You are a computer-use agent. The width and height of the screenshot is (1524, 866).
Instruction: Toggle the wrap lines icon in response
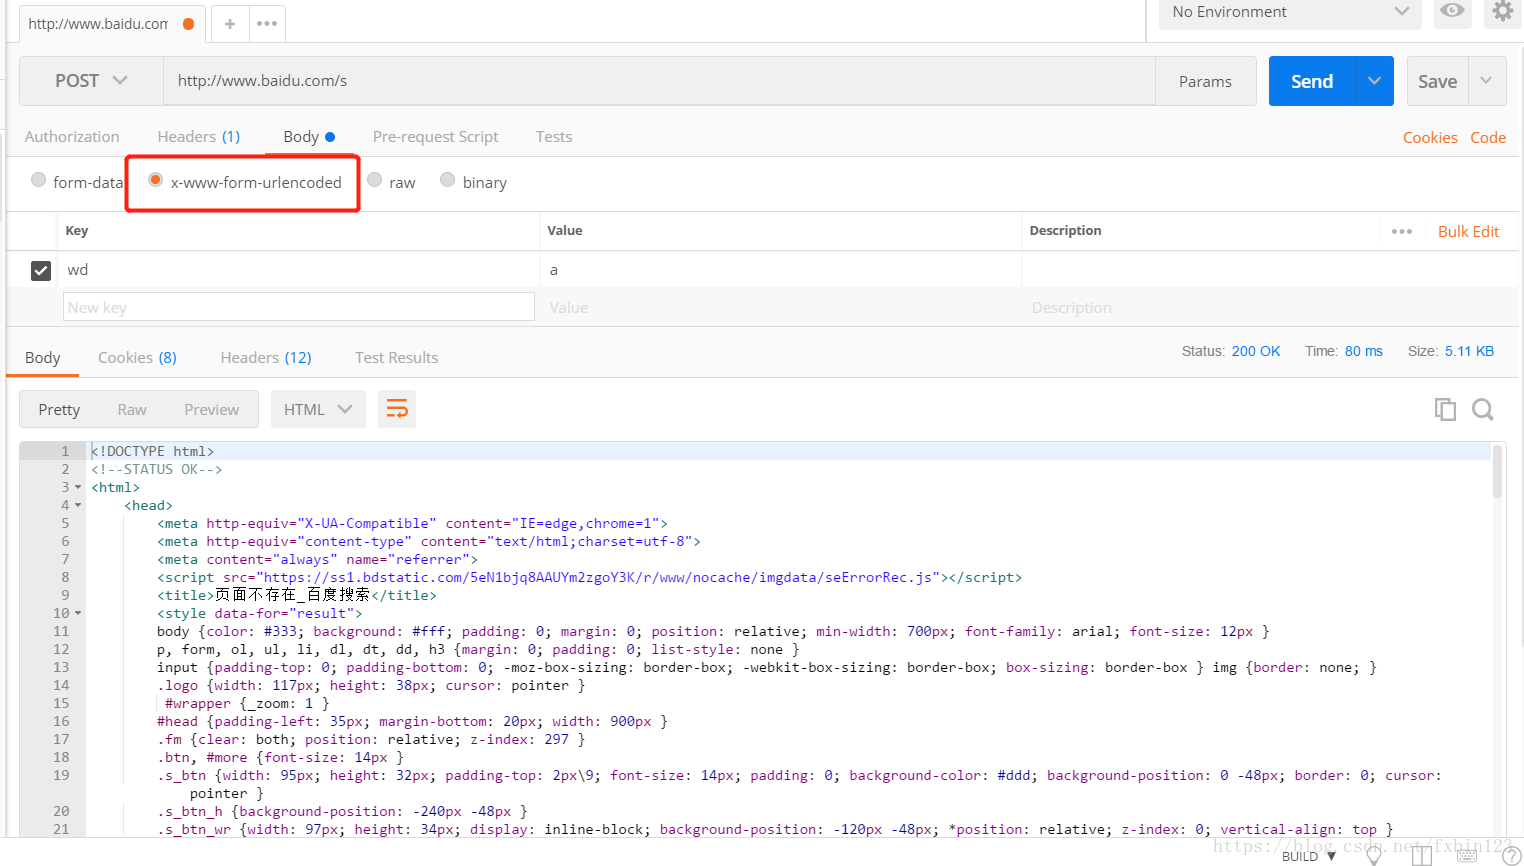[397, 409]
